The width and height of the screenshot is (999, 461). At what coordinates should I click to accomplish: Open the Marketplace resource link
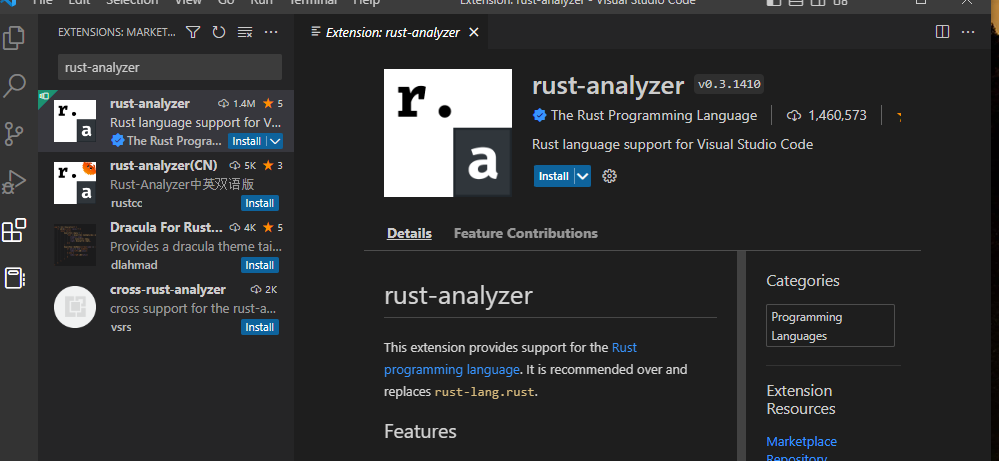(801, 441)
